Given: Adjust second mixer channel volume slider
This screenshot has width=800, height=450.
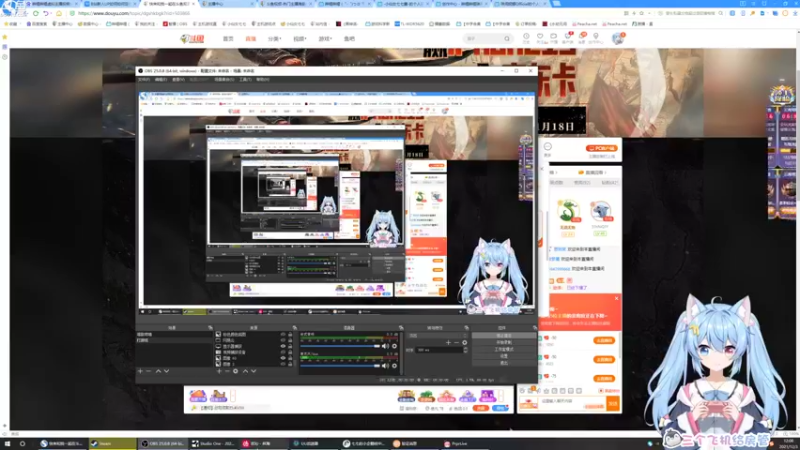Looking at the screenshot, I should point(340,365).
